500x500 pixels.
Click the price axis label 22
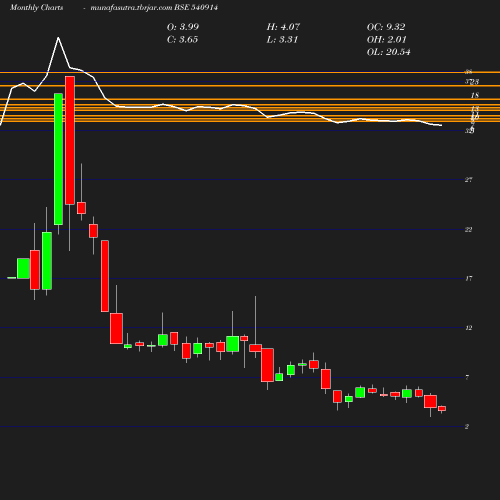tap(469, 229)
